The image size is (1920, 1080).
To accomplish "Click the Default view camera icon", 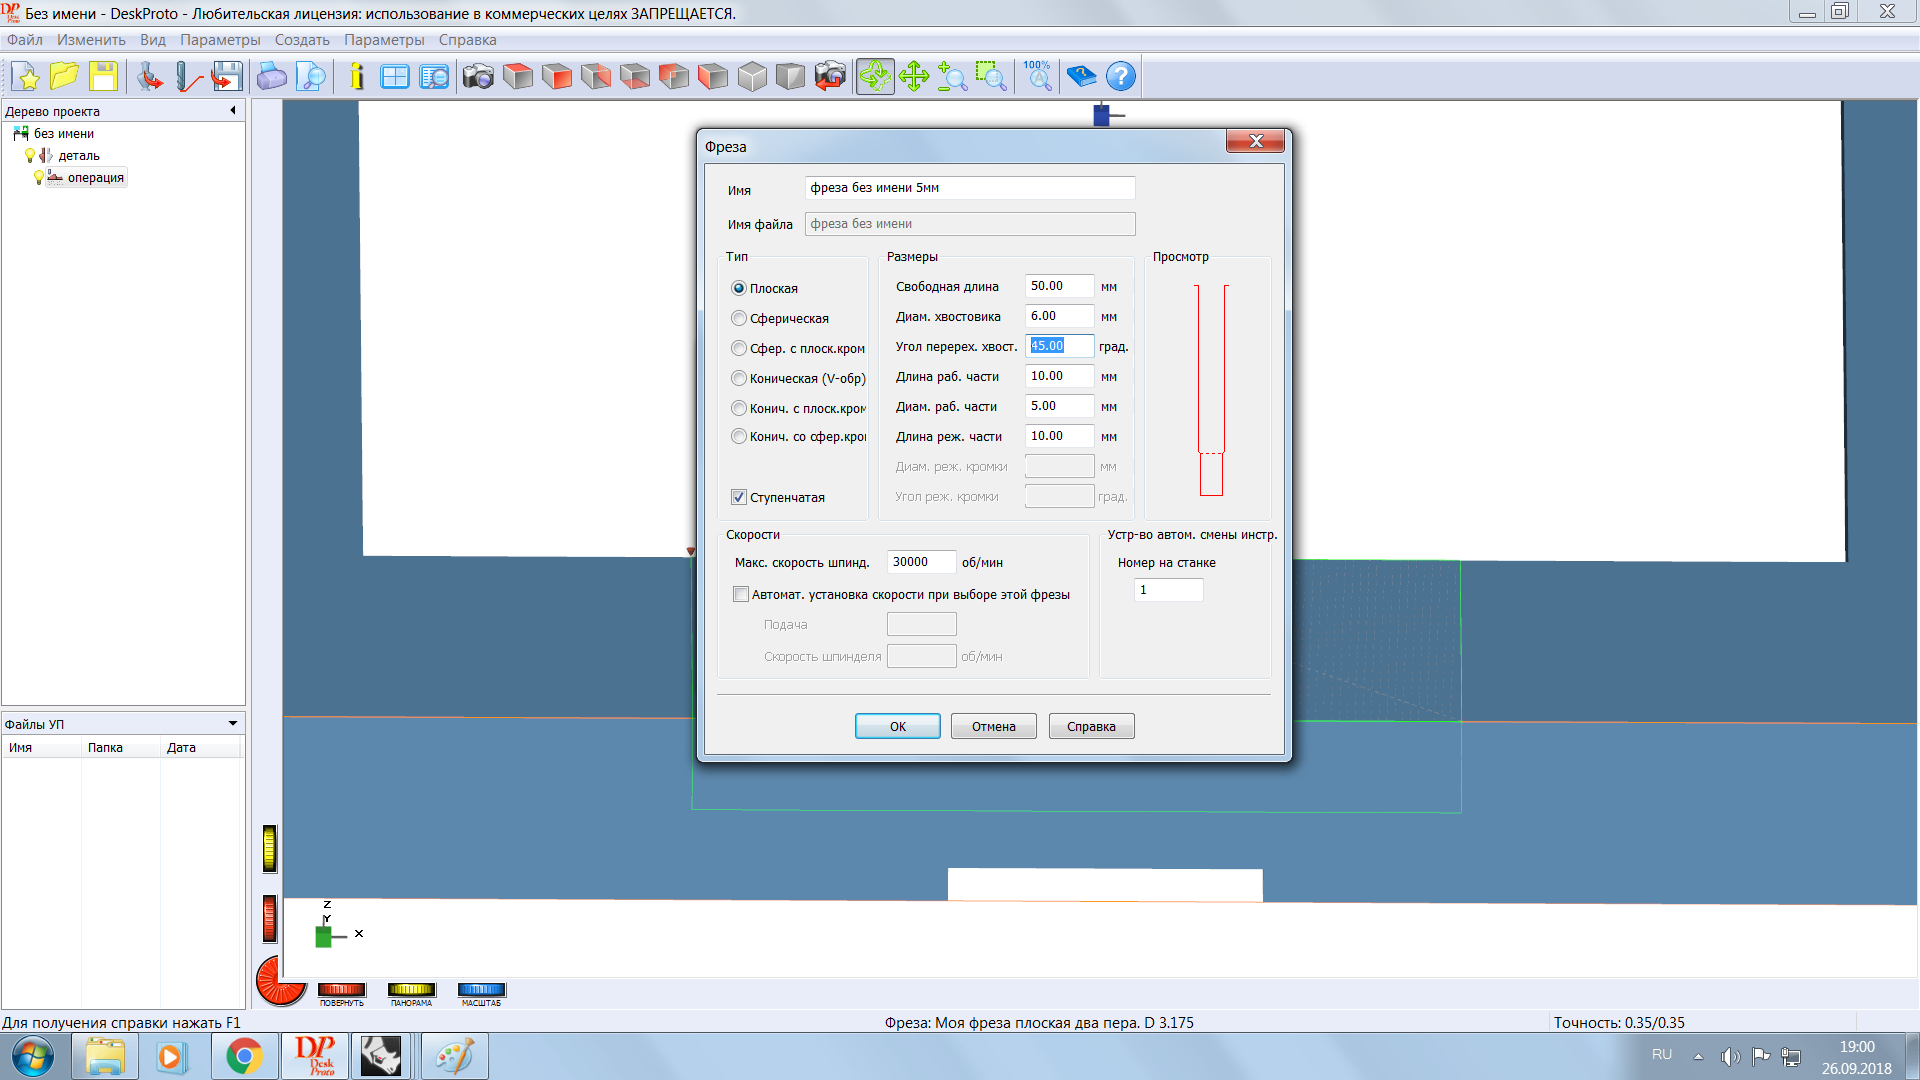I will [478, 77].
